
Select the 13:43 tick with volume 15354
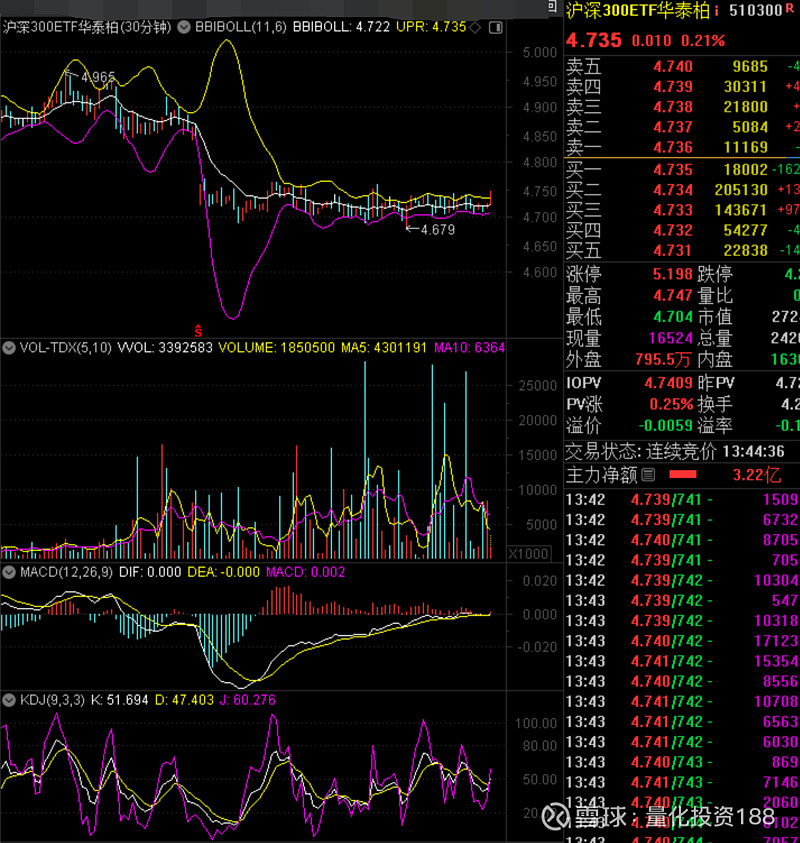(682, 661)
